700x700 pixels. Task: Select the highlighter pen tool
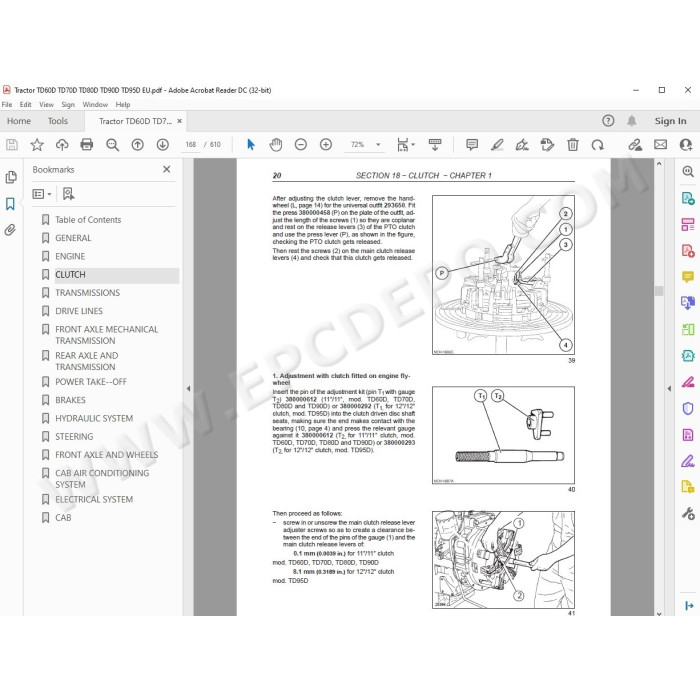[497, 144]
